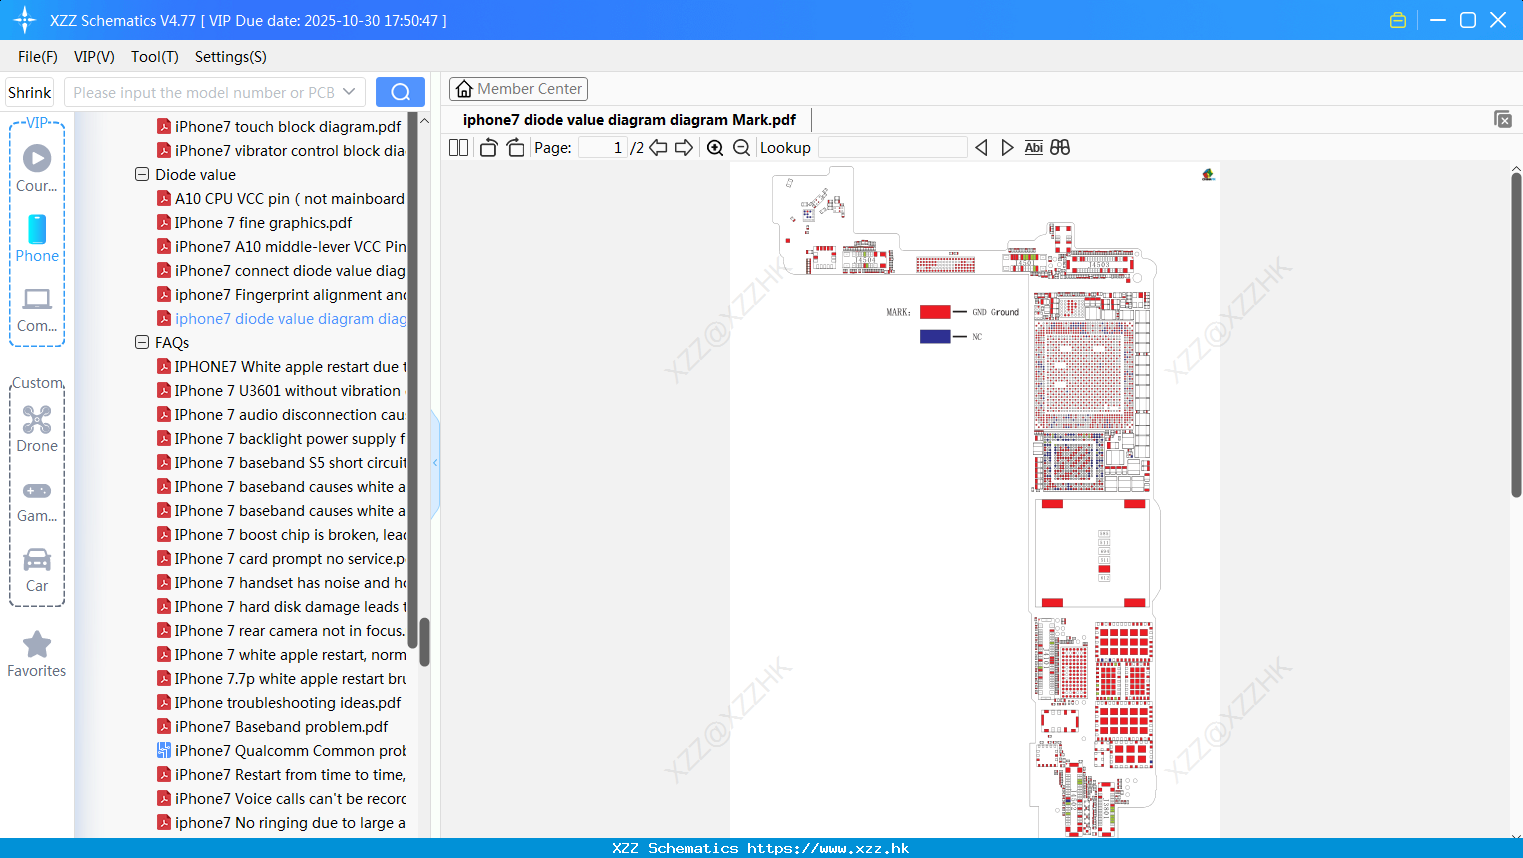Screen dimensions: 1523x858
Task: Toggle the Abi whole-word match icon
Action: pos(1033,148)
